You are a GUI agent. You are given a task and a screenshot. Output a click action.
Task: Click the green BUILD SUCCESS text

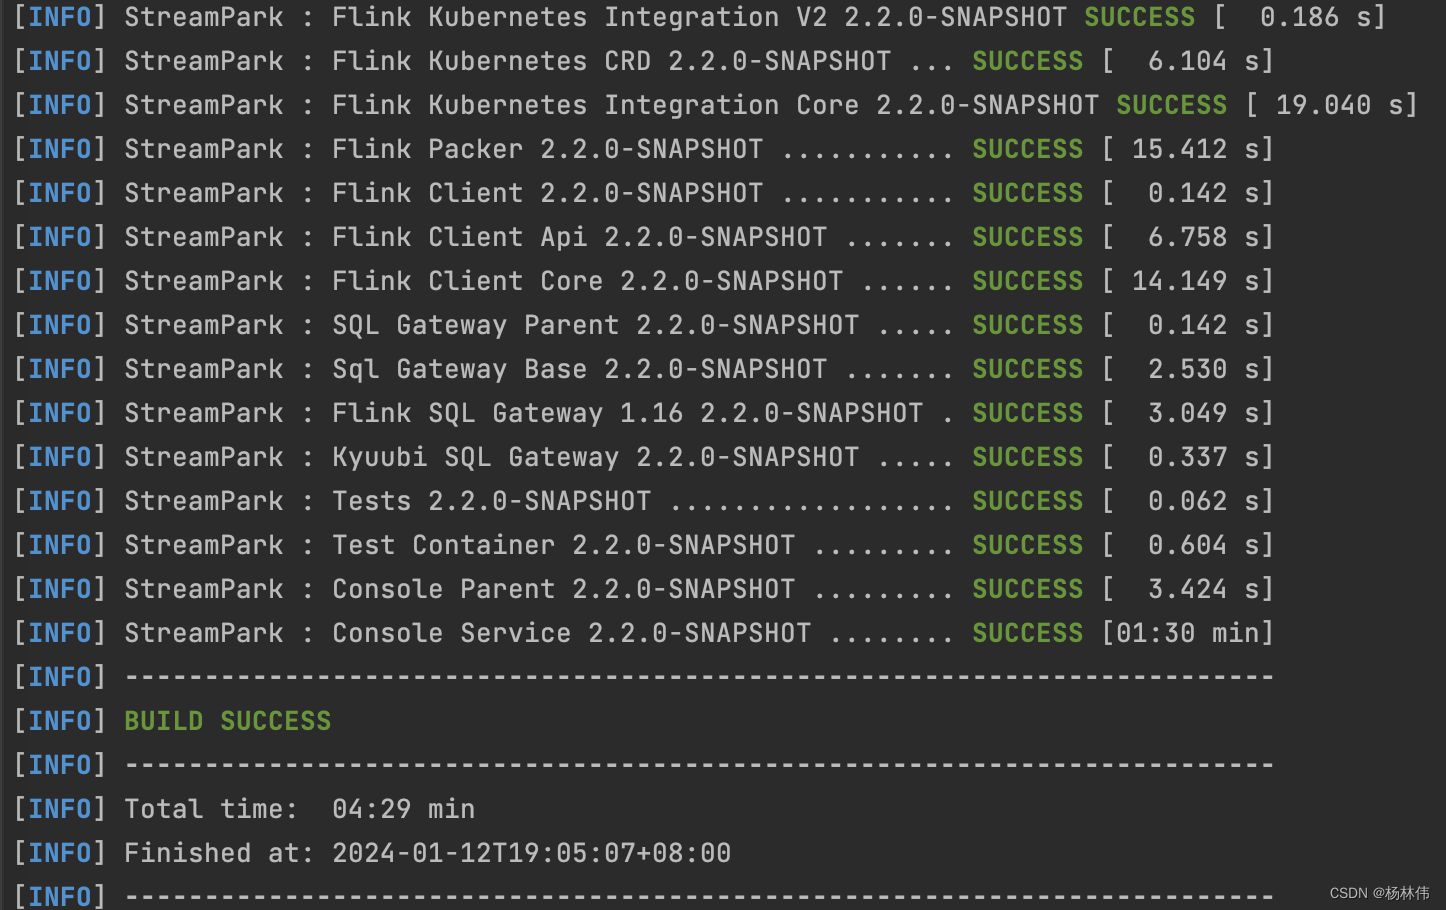tap(228, 721)
